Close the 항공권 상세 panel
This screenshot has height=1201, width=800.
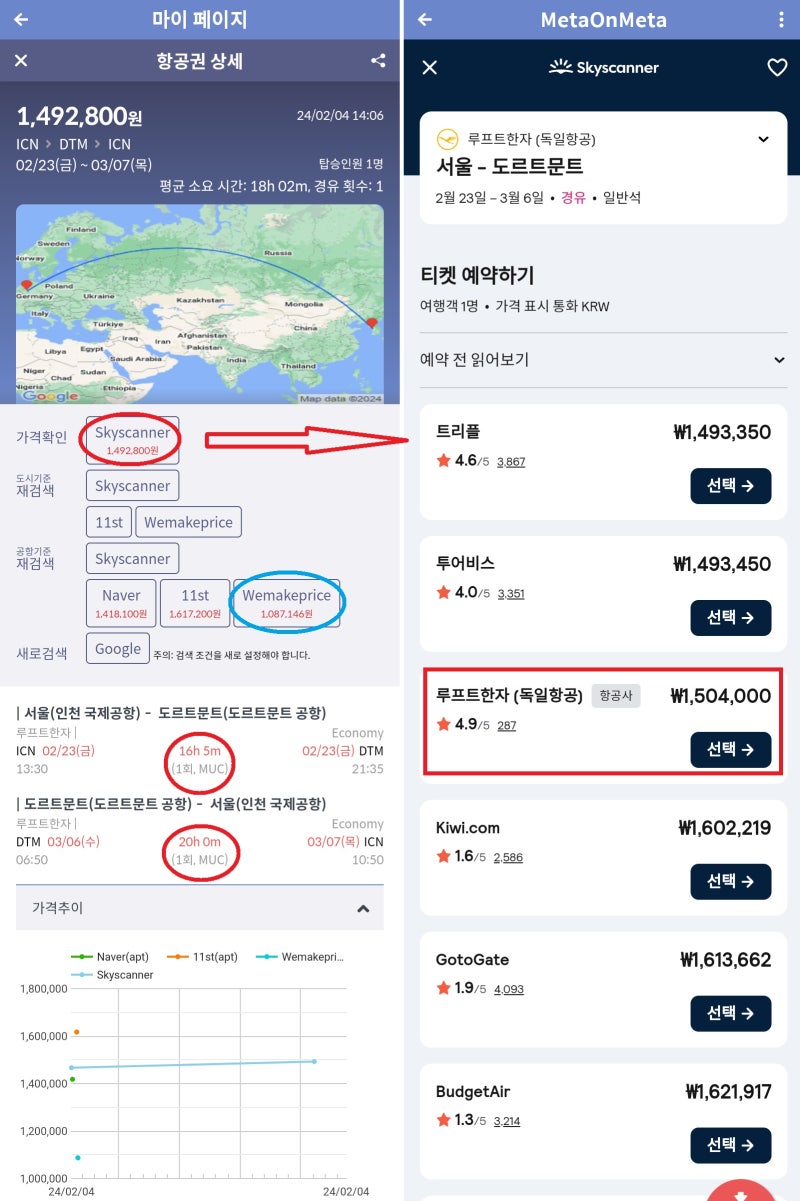coord(21,61)
